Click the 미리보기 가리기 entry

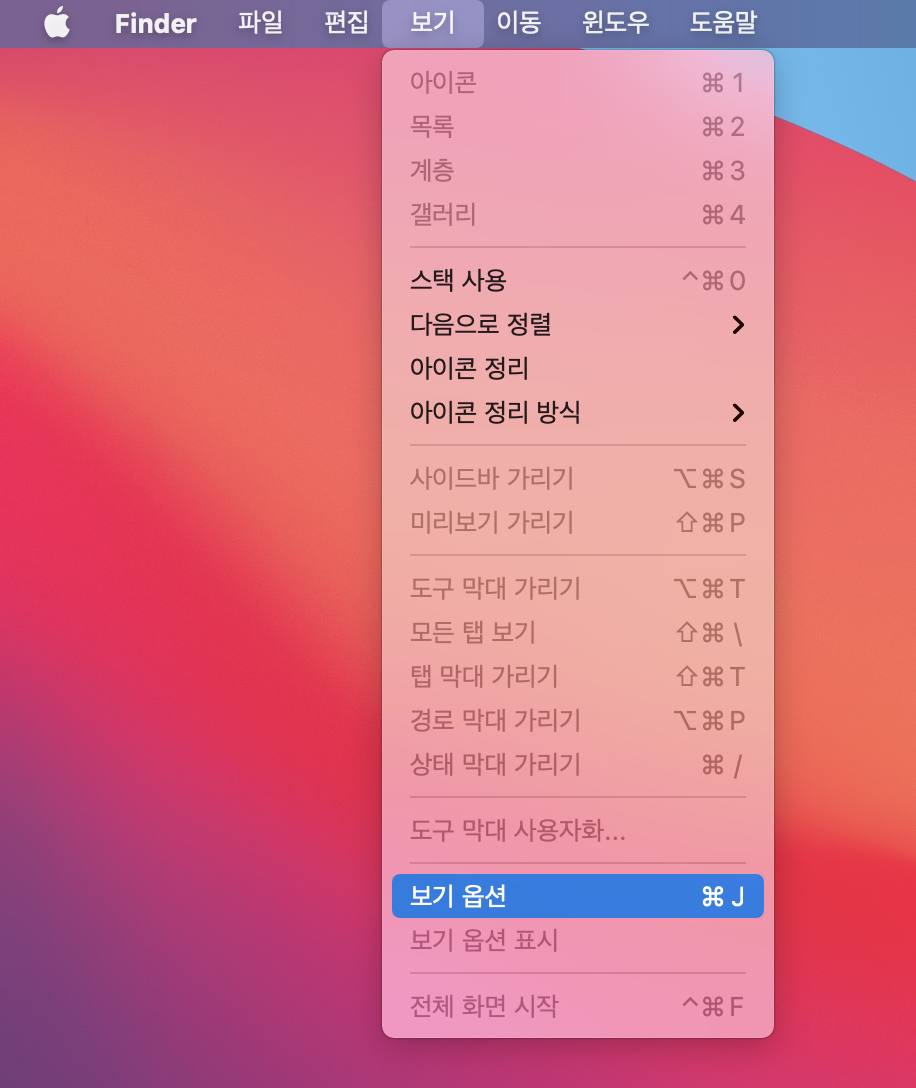tap(577, 522)
